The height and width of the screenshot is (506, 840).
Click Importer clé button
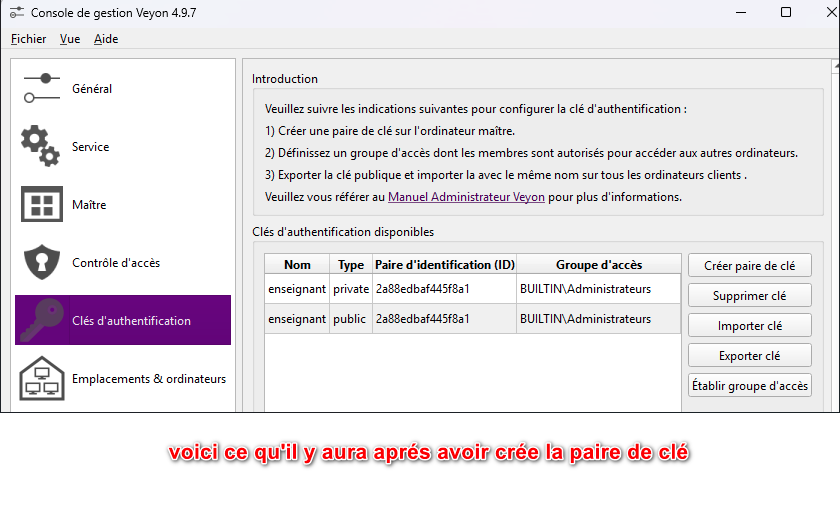(x=749, y=326)
